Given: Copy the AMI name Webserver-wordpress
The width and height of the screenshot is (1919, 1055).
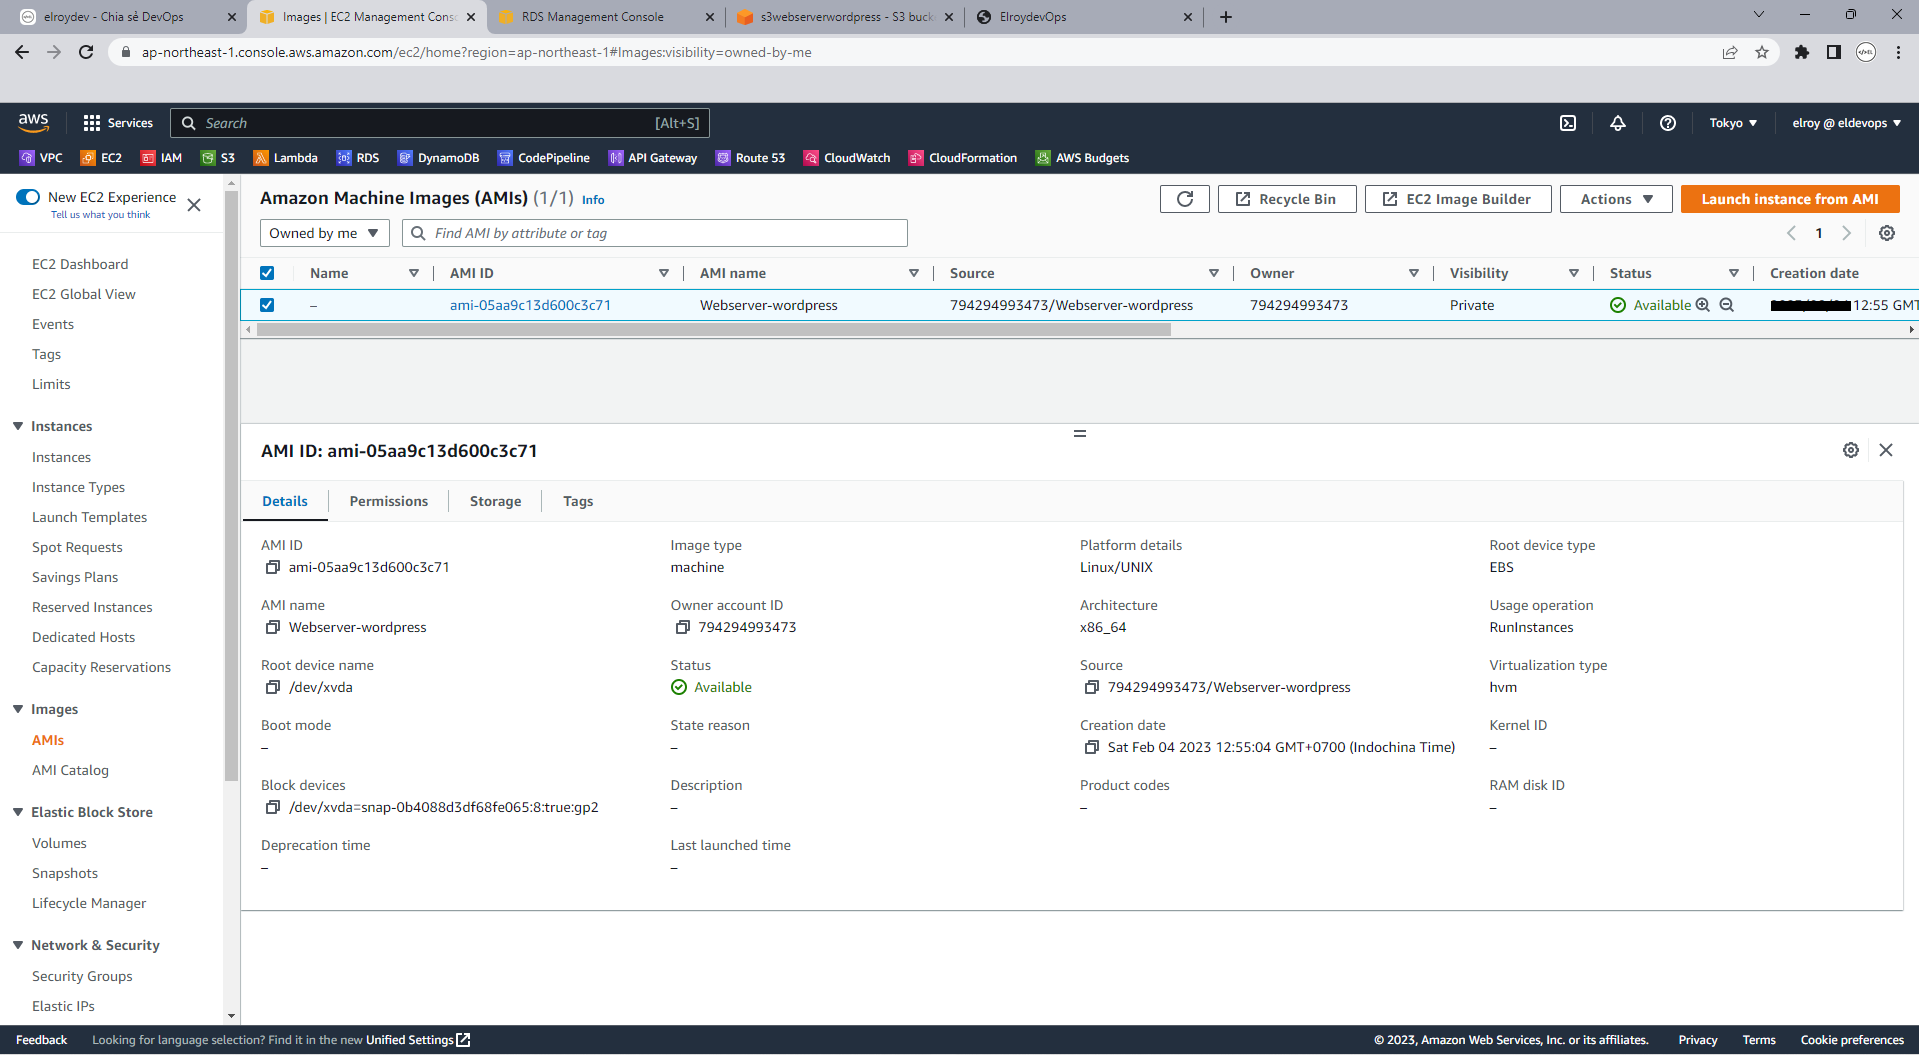Looking at the screenshot, I should click(272, 627).
